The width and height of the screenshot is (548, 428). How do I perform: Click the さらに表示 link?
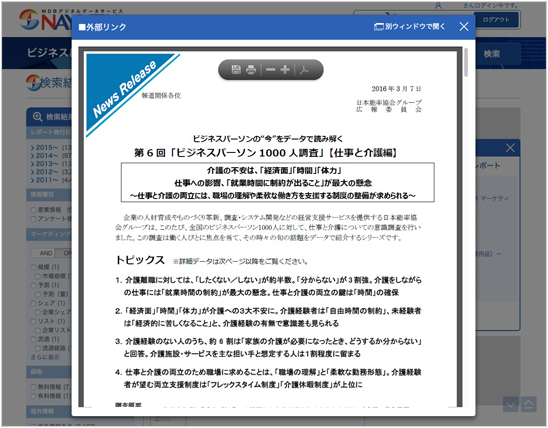pos(45,357)
